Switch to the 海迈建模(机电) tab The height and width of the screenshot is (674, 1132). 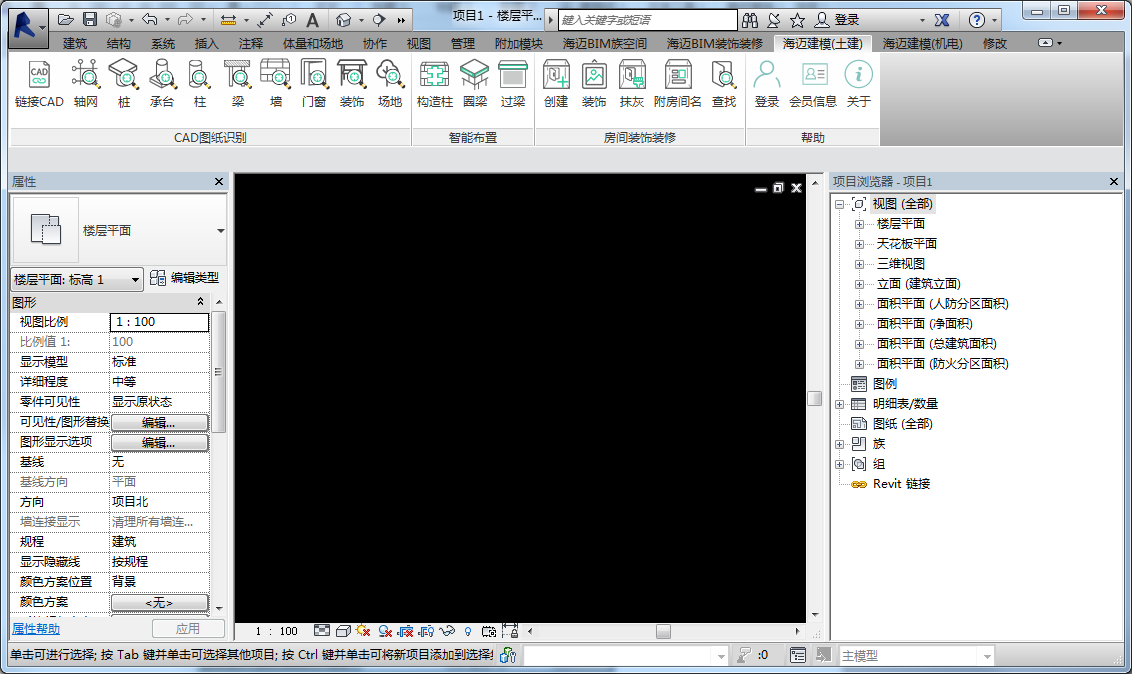pyautogui.click(x=922, y=43)
